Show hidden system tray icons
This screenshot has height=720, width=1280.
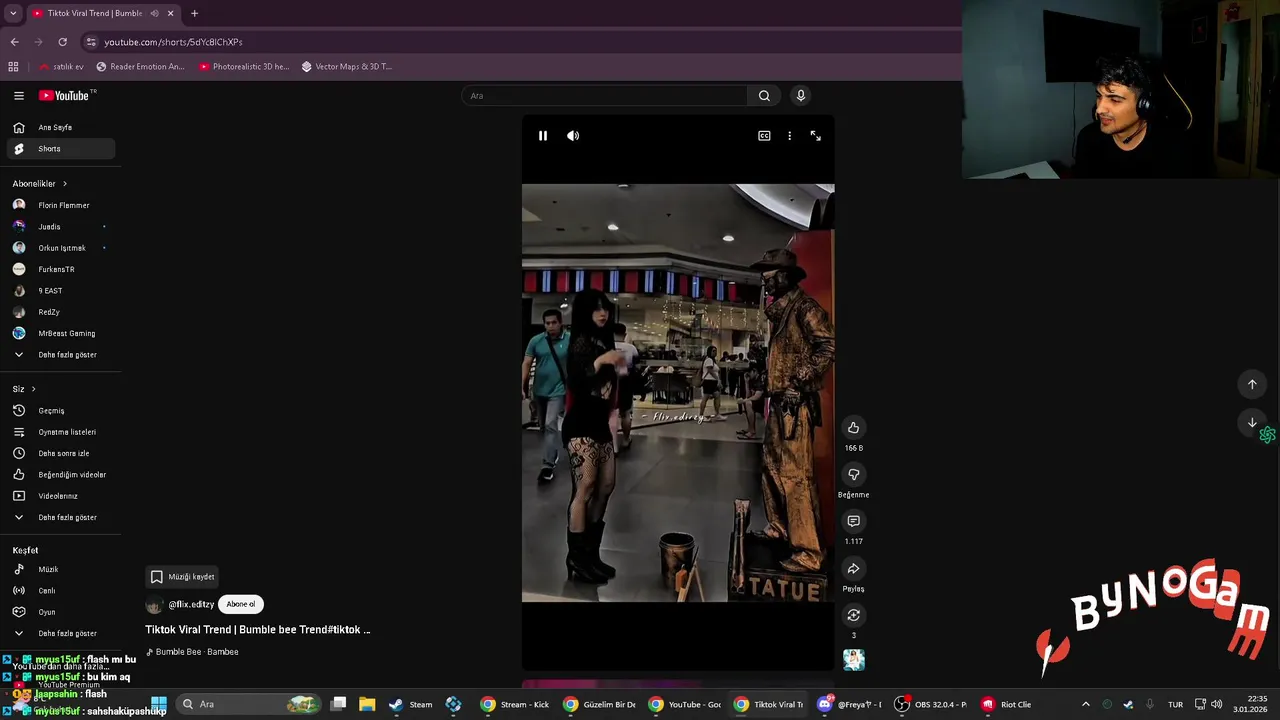[x=1085, y=704]
